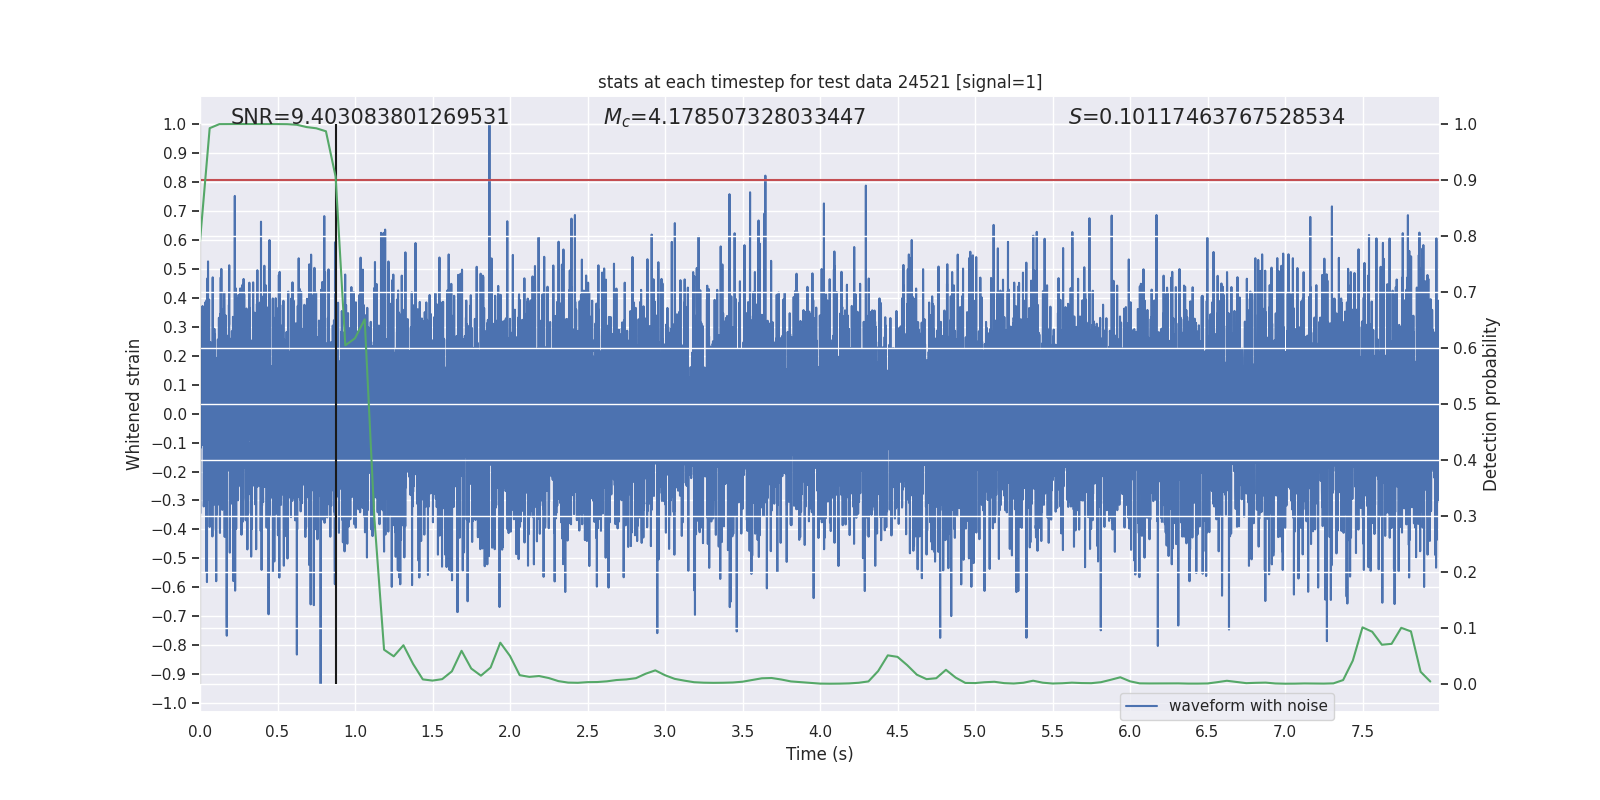Select the S=0.1011 annotation text
Screen dimensions: 1600x800
[x=1206, y=117]
